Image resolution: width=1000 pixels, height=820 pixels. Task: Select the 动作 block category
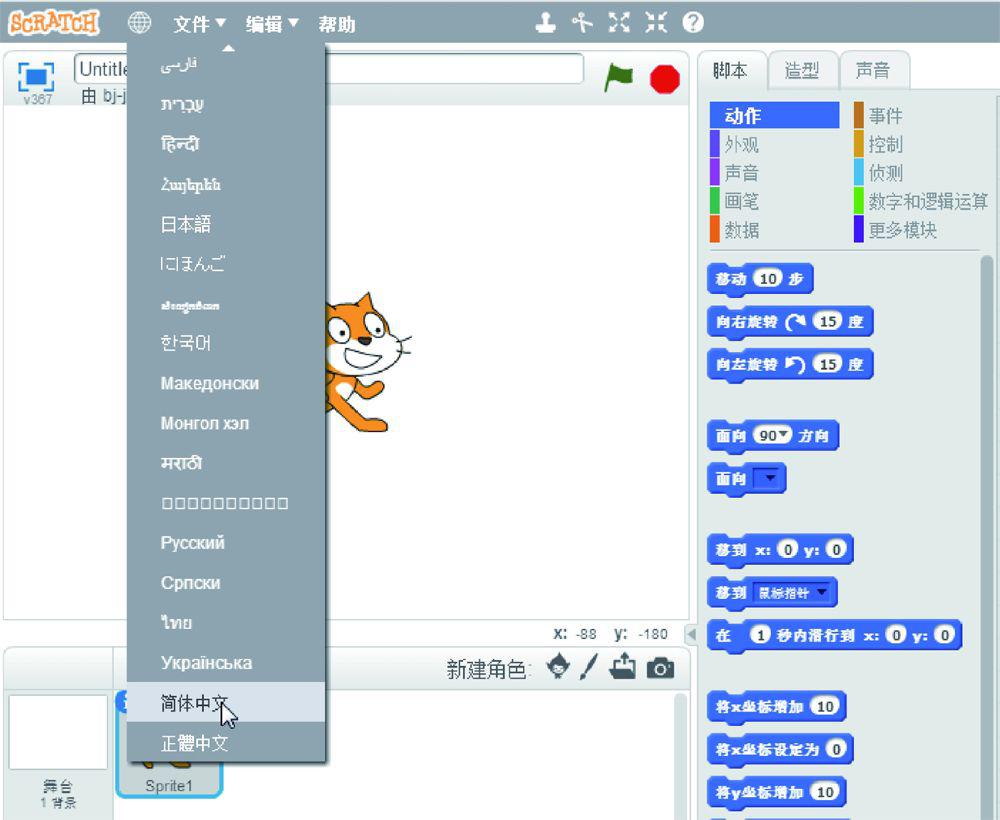click(774, 115)
